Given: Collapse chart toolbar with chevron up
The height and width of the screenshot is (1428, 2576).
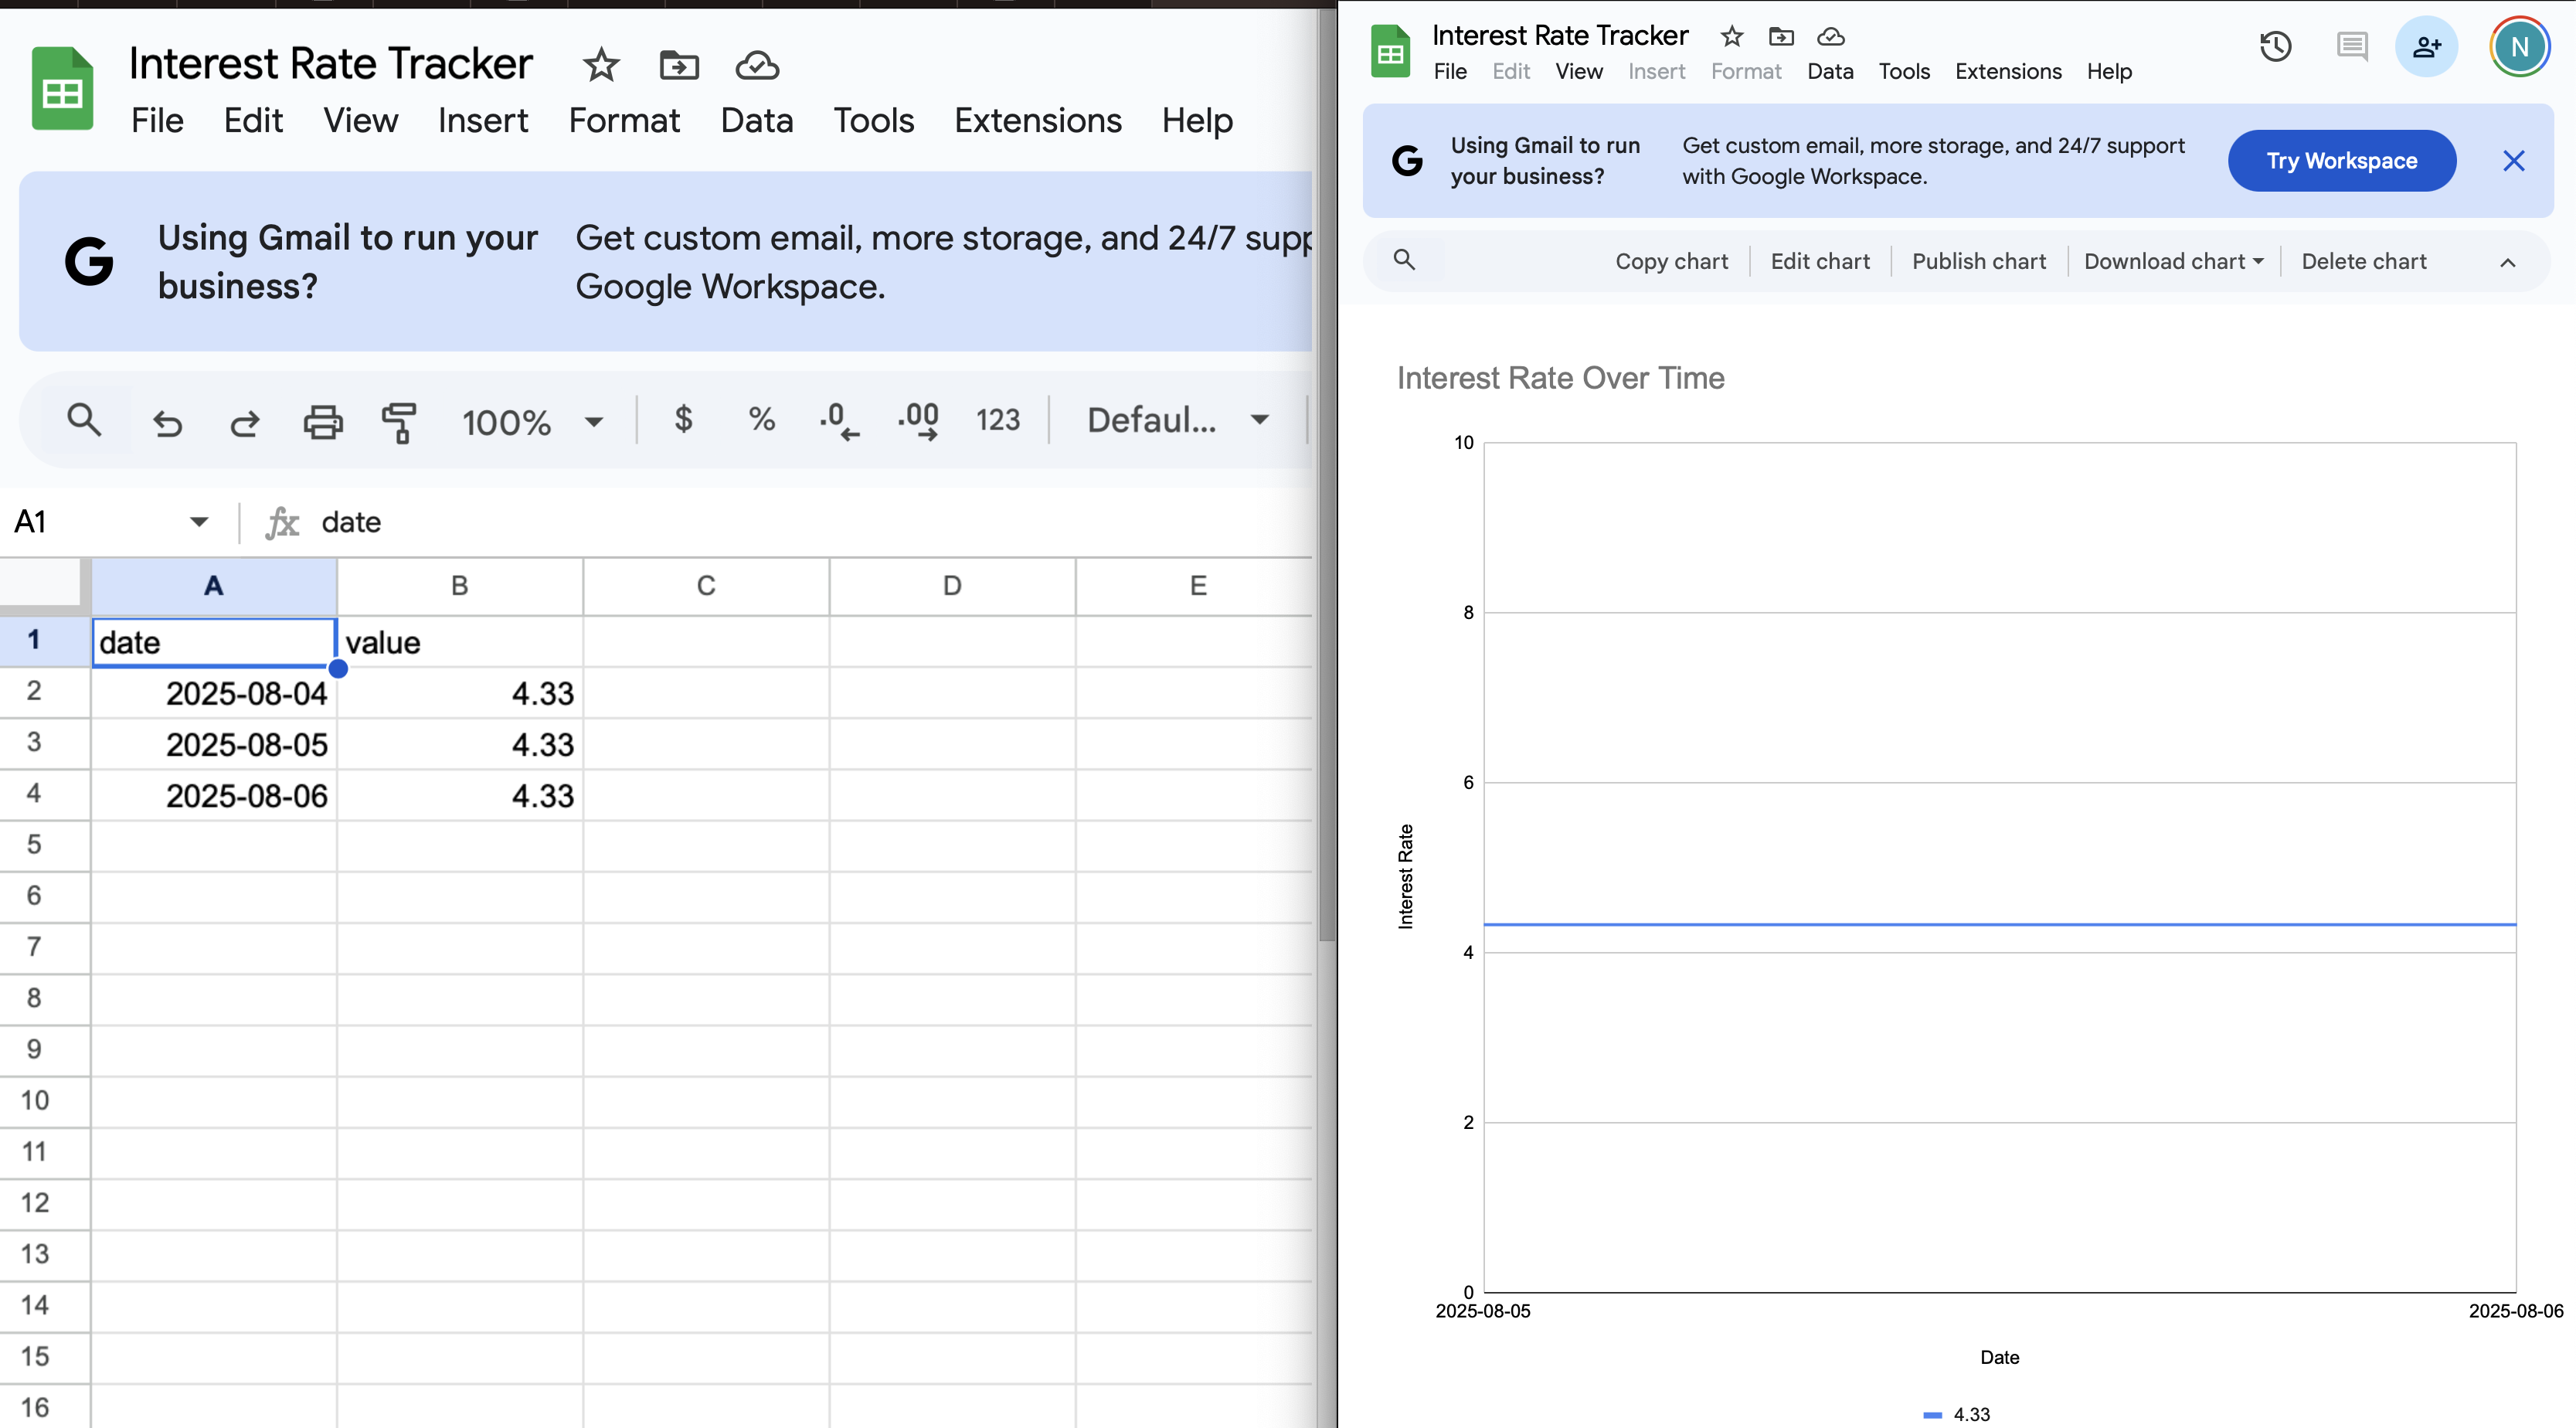Looking at the screenshot, I should pos(2507,262).
